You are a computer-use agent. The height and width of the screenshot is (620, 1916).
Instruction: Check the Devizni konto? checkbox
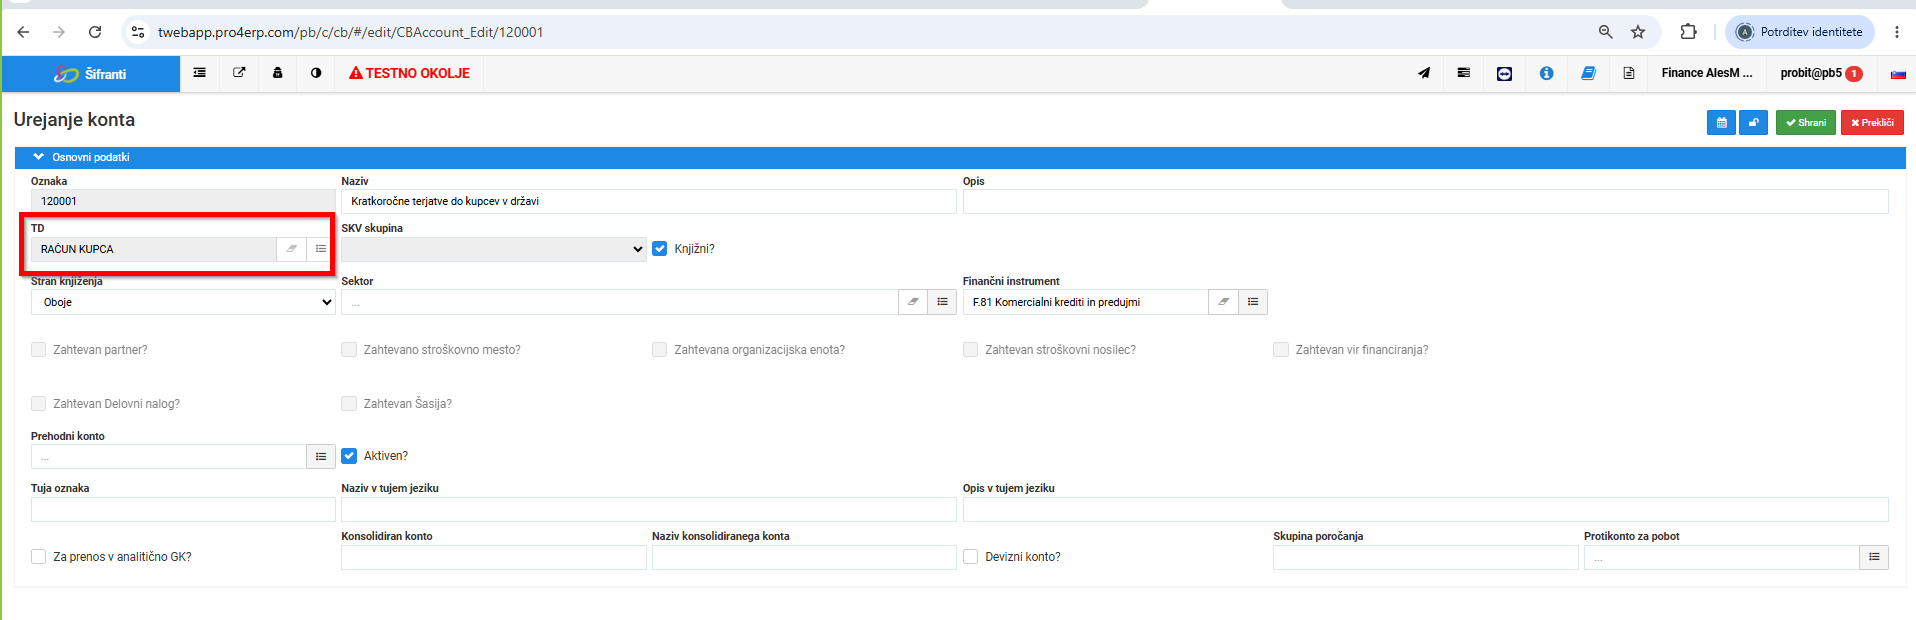[971, 557]
